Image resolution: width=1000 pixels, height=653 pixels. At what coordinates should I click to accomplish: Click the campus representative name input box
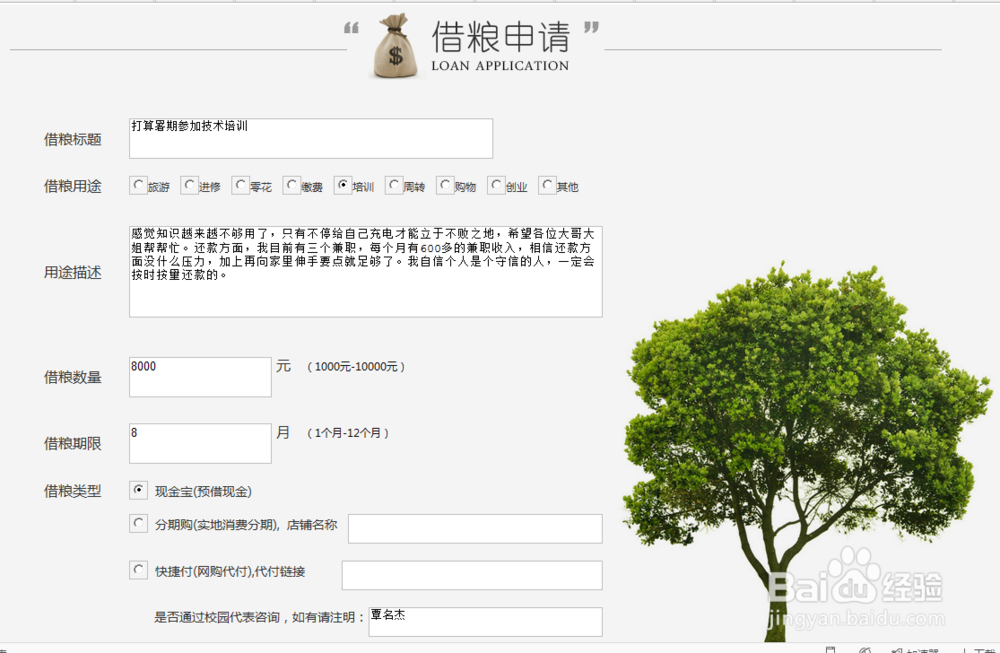pyautogui.click(x=486, y=621)
